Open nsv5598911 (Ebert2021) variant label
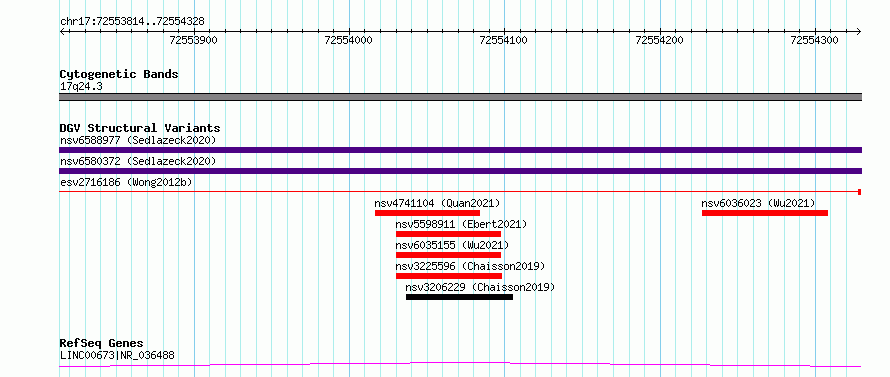Viewport: 890px width, 377px height. (x=461, y=224)
